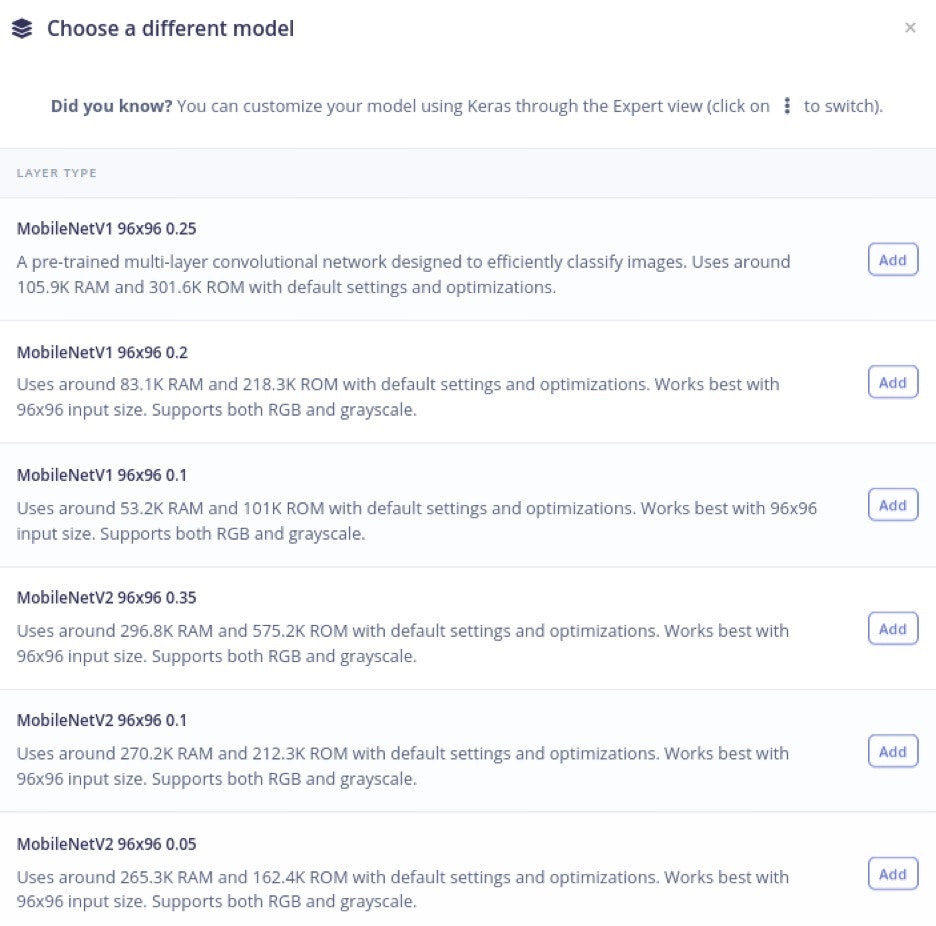936x926 pixels.
Task: Add the MobileNetV1 96x96 0.2 model
Action: pyautogui.click(x=892, y=382)
